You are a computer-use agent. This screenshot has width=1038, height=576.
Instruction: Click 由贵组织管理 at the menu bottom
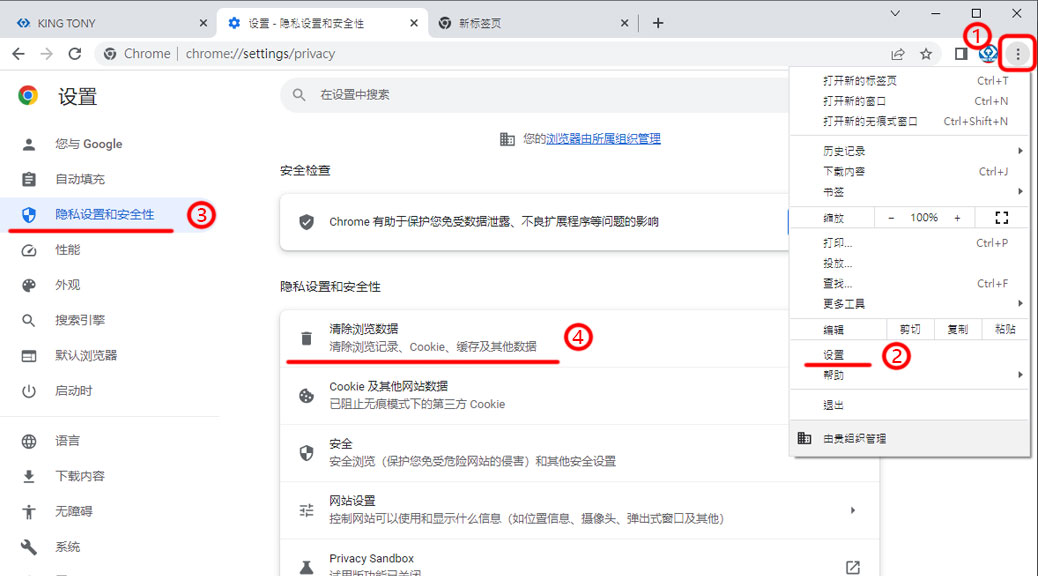click(x=910, y=438)
